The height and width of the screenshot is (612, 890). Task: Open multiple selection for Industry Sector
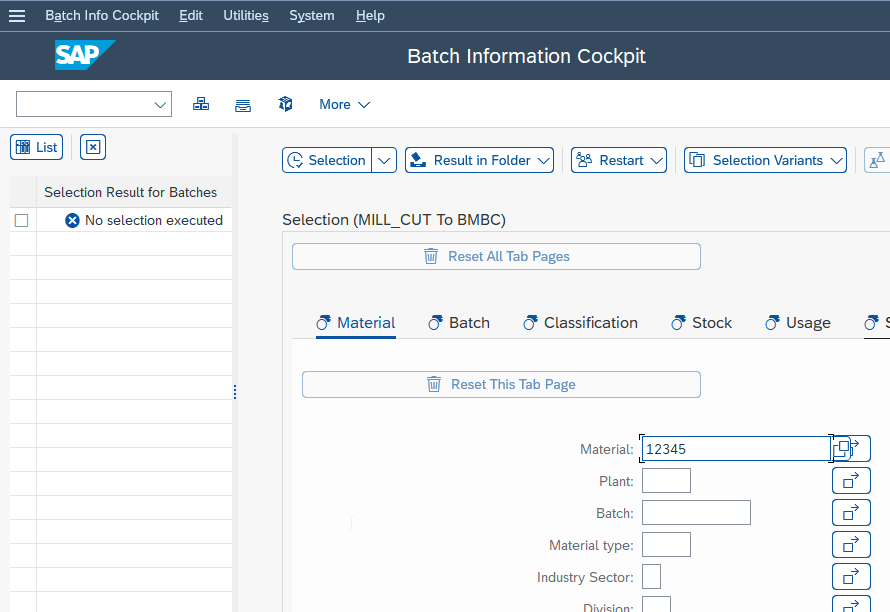click(851, 577)
